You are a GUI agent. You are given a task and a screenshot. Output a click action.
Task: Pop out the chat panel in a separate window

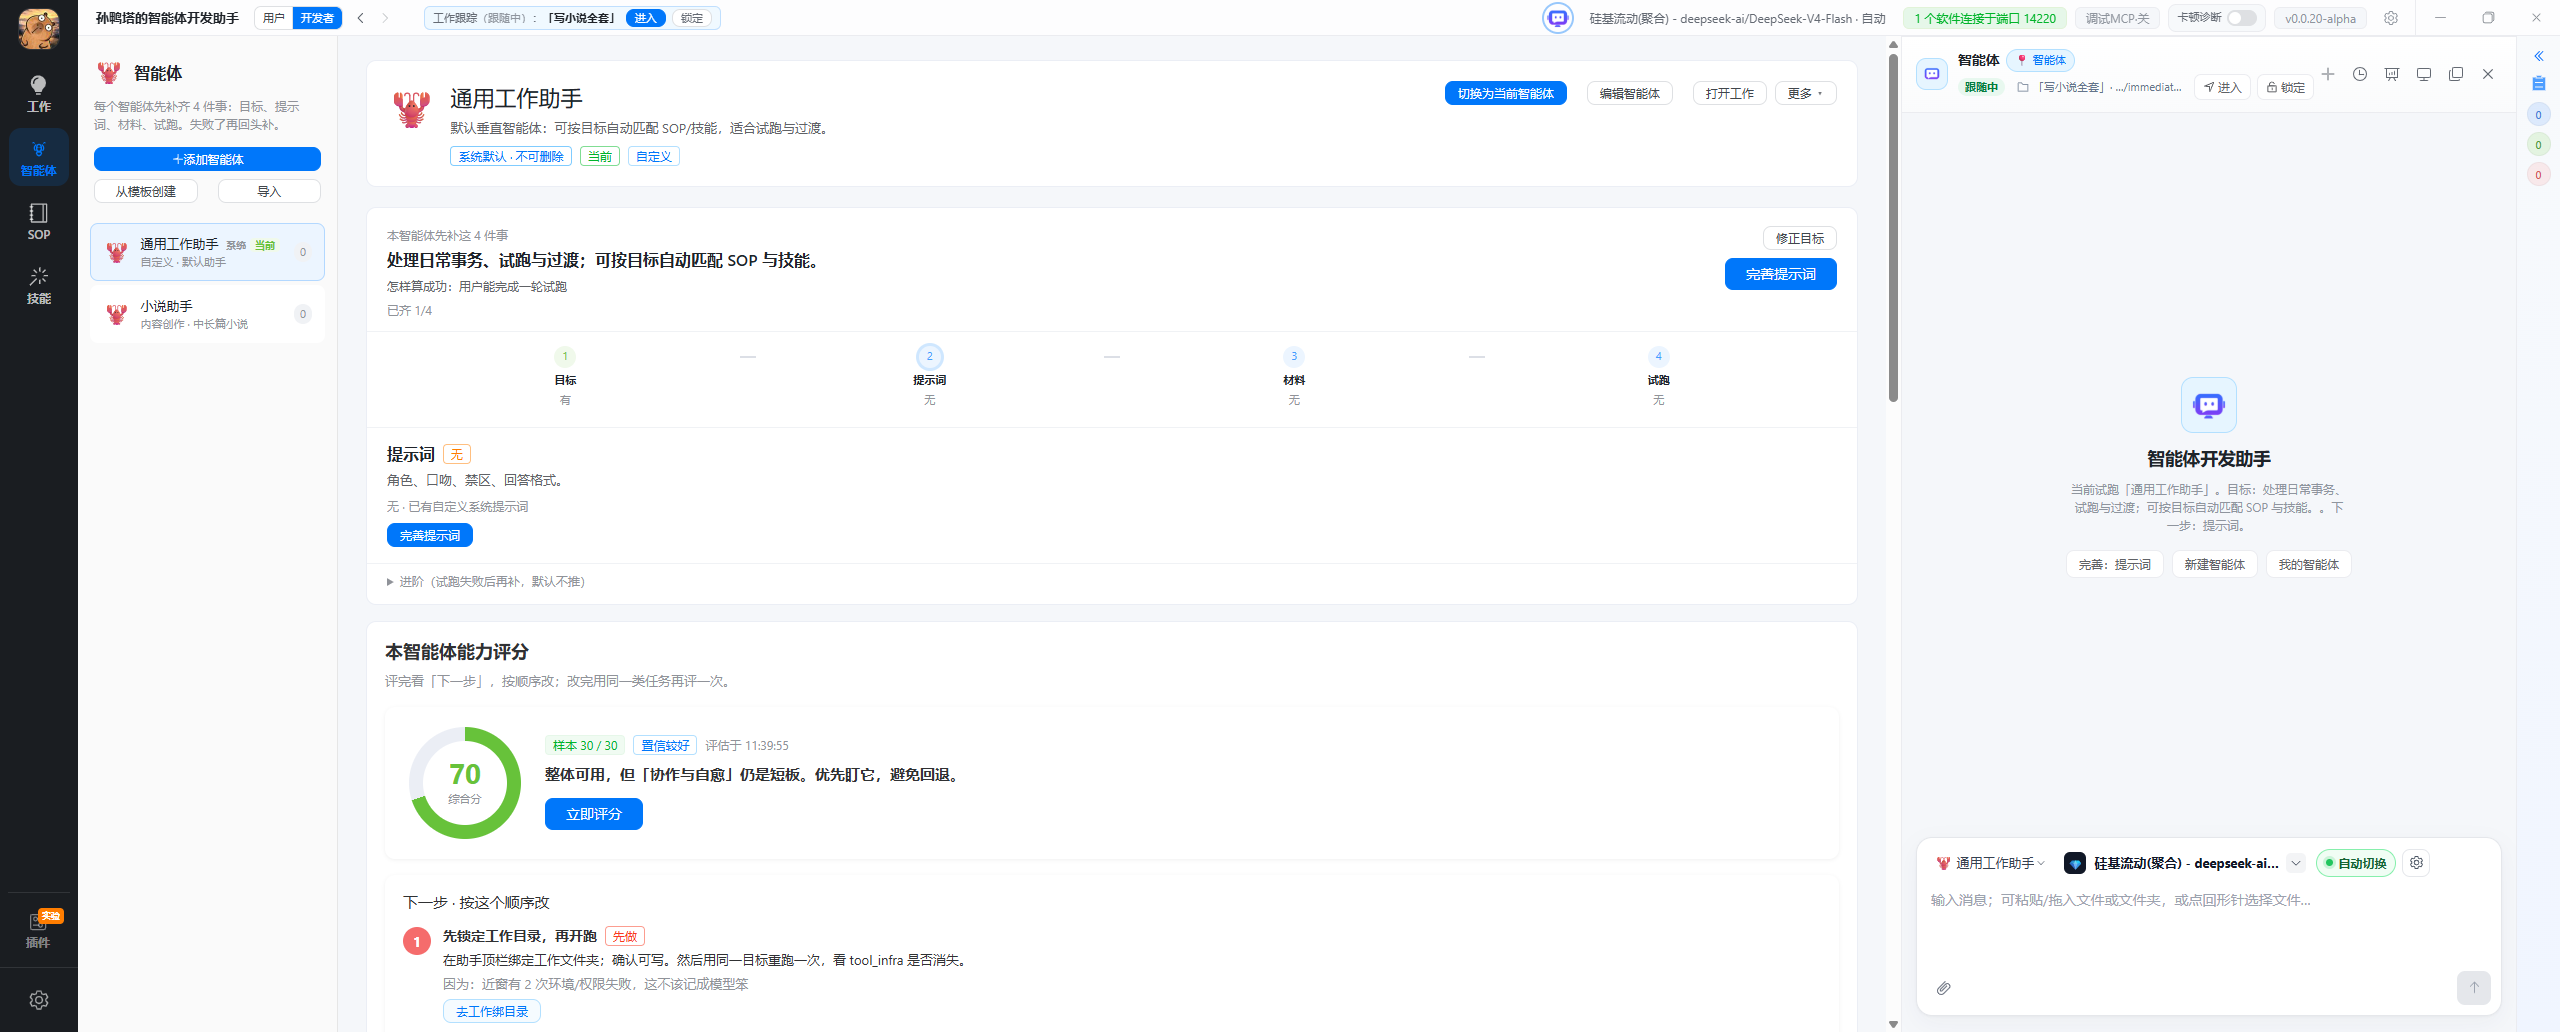coord(2456,74)
